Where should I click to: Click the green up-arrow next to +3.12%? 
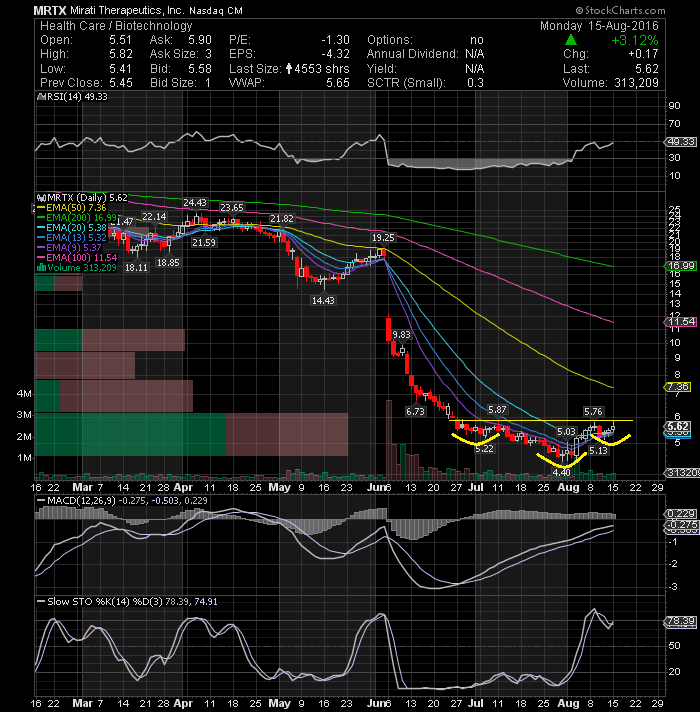[571, 40]
